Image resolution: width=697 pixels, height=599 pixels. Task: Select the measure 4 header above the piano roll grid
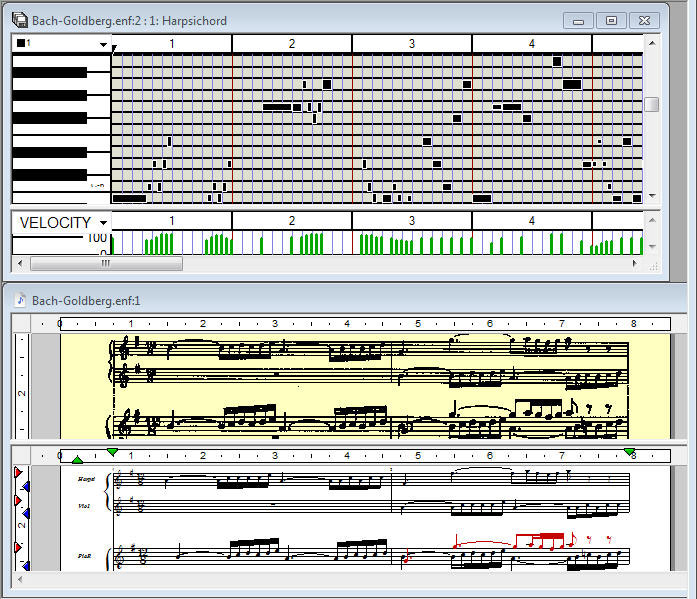coord(532,44)
